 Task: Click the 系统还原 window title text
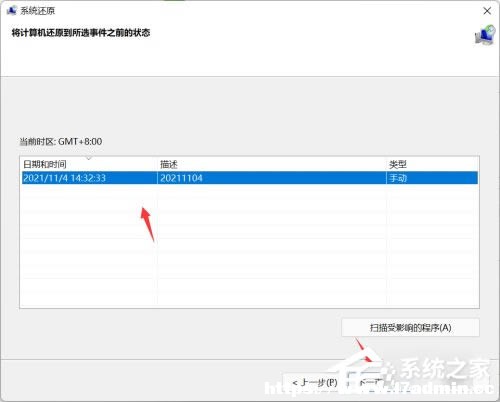pos(37,11)
